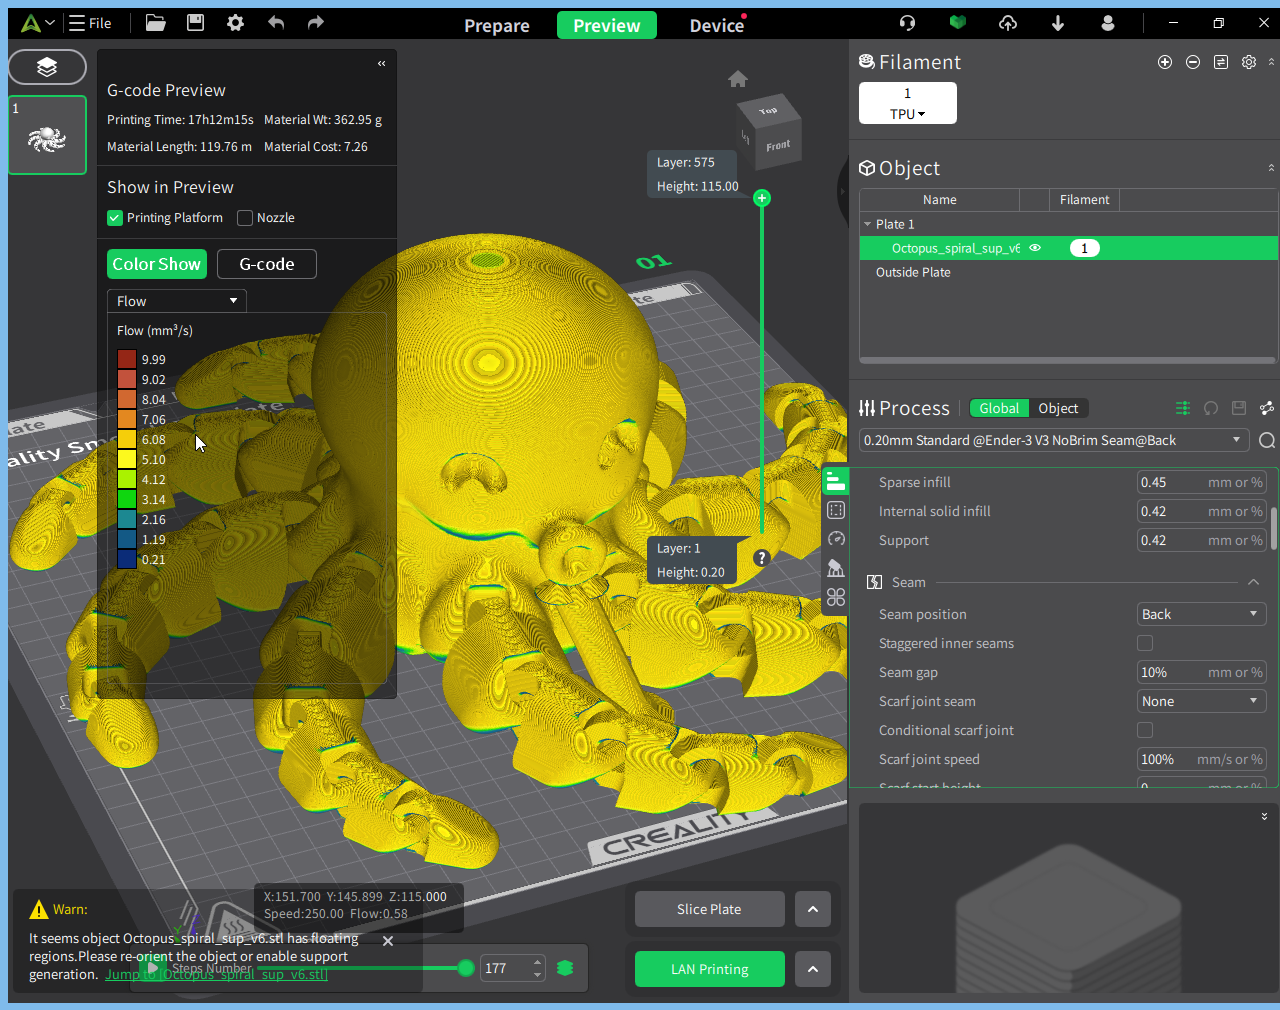1280x1010 pixels.
Task: Enable Staggered inner seams checkbox
Action: [1145, 643]
